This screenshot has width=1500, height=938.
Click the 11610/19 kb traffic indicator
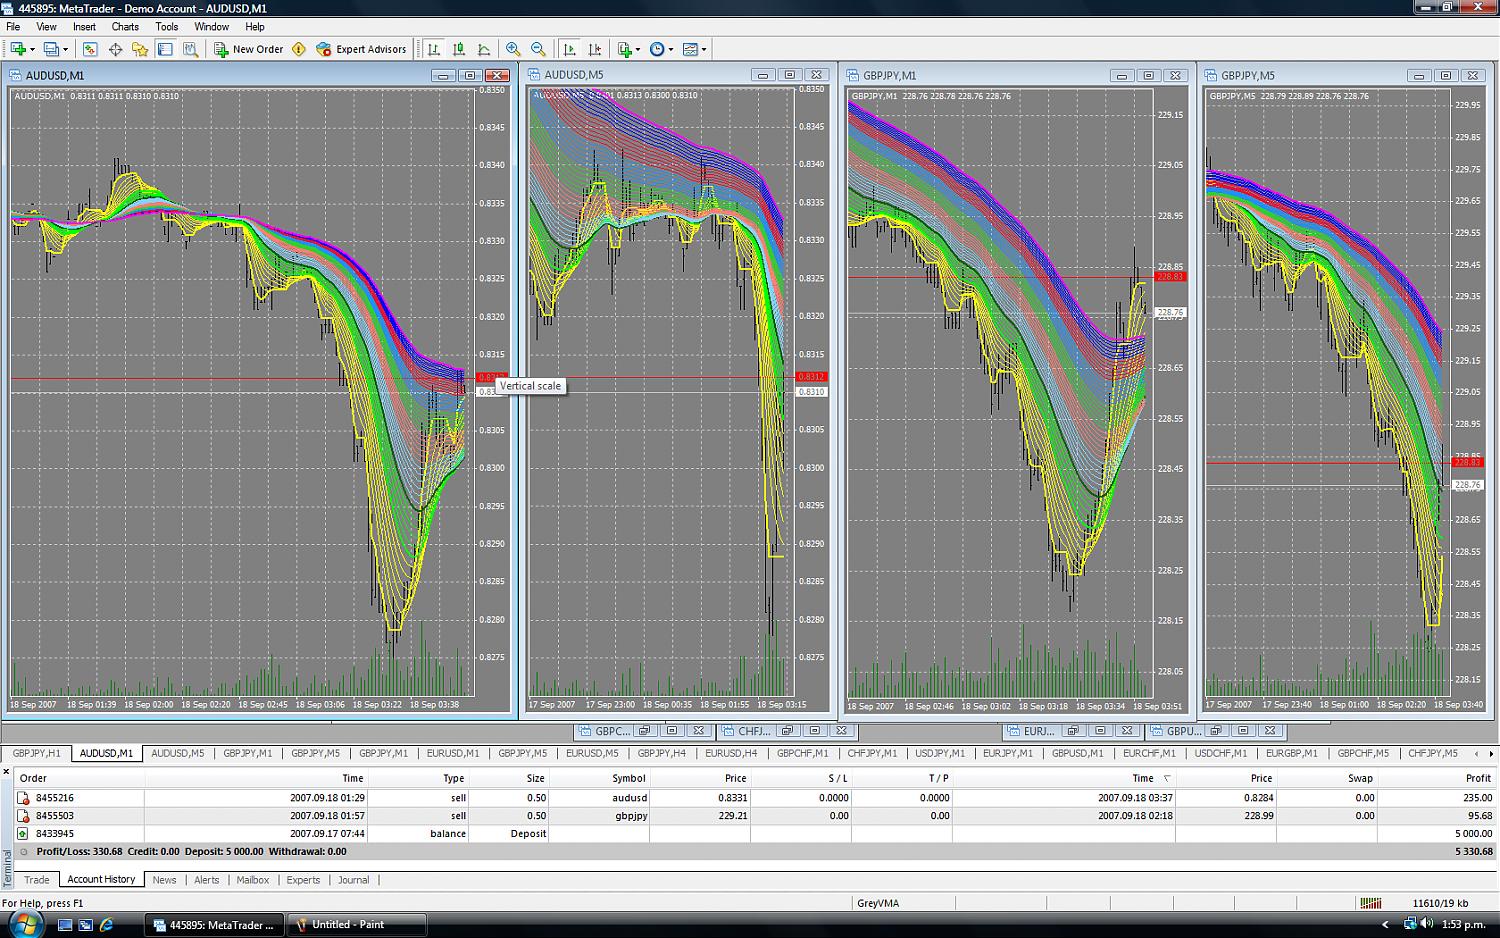1440,903
